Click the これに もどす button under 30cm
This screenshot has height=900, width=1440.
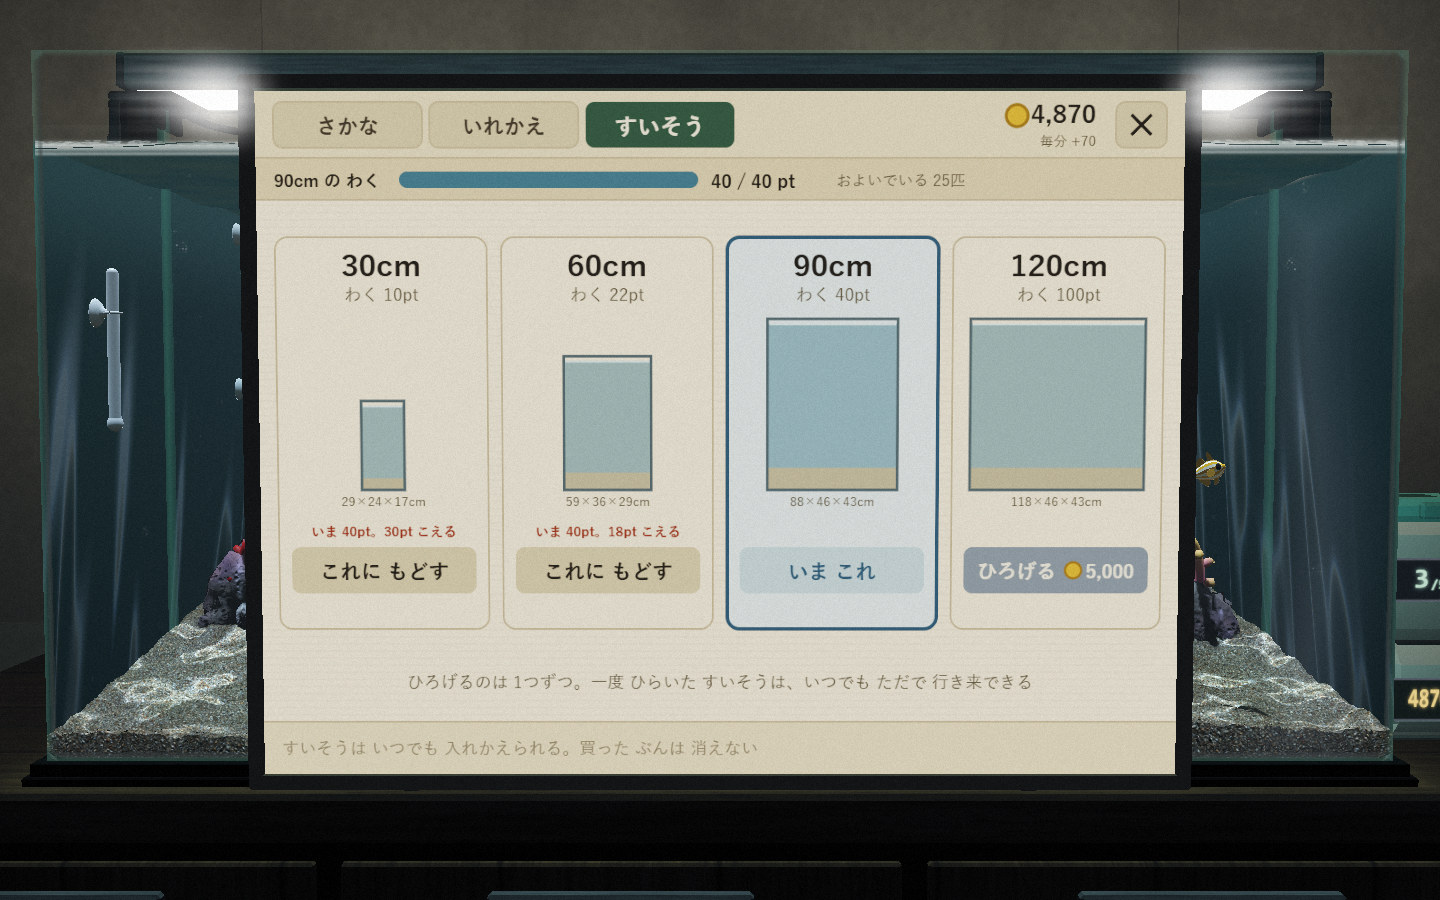pos(384,571)
